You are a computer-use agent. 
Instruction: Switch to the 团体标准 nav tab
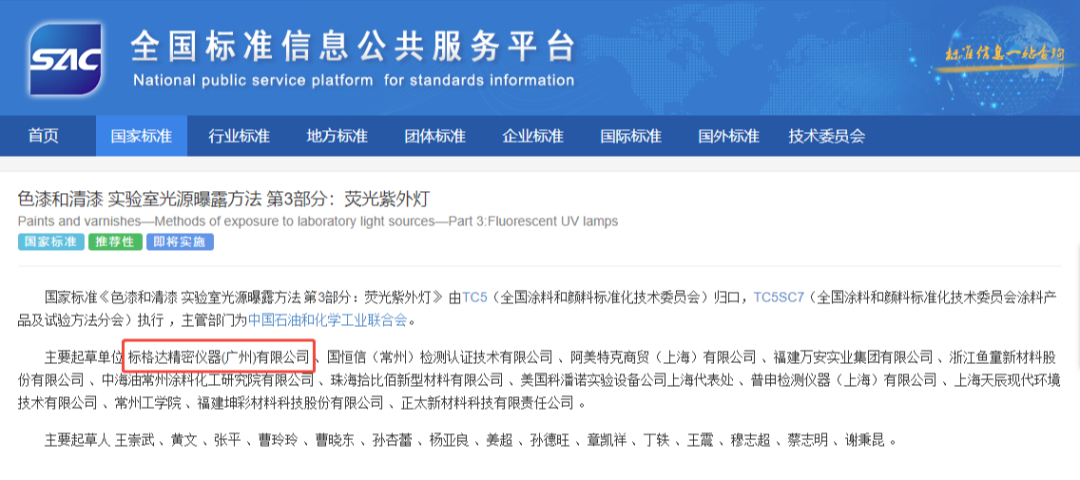(435, 136)
